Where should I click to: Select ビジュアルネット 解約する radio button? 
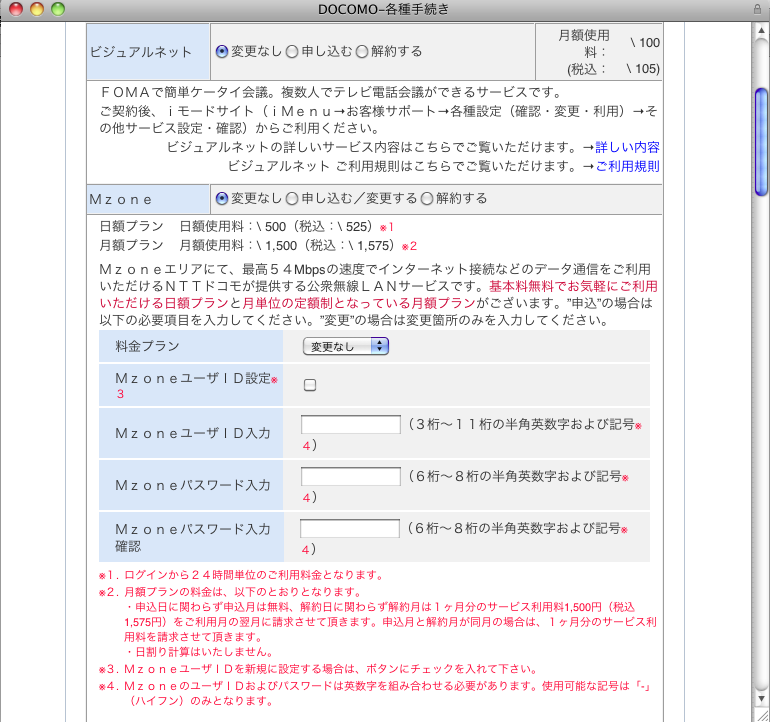pos(362,51)
